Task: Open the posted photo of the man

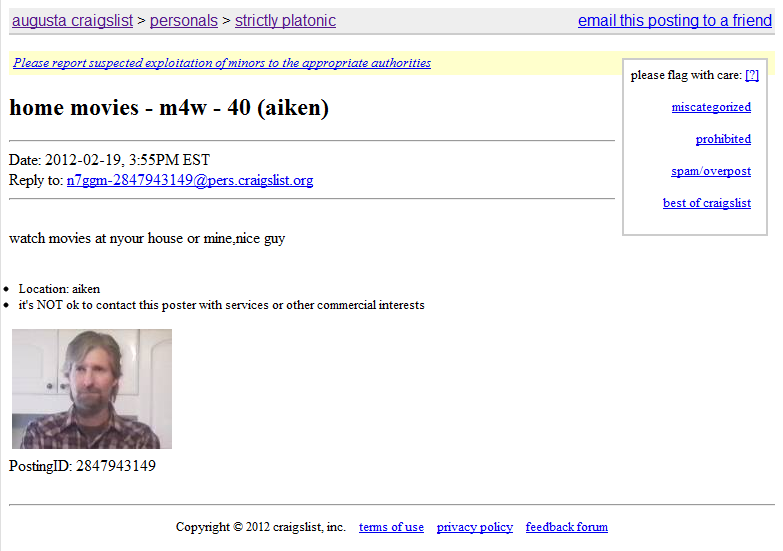Action: click(92, 389)
